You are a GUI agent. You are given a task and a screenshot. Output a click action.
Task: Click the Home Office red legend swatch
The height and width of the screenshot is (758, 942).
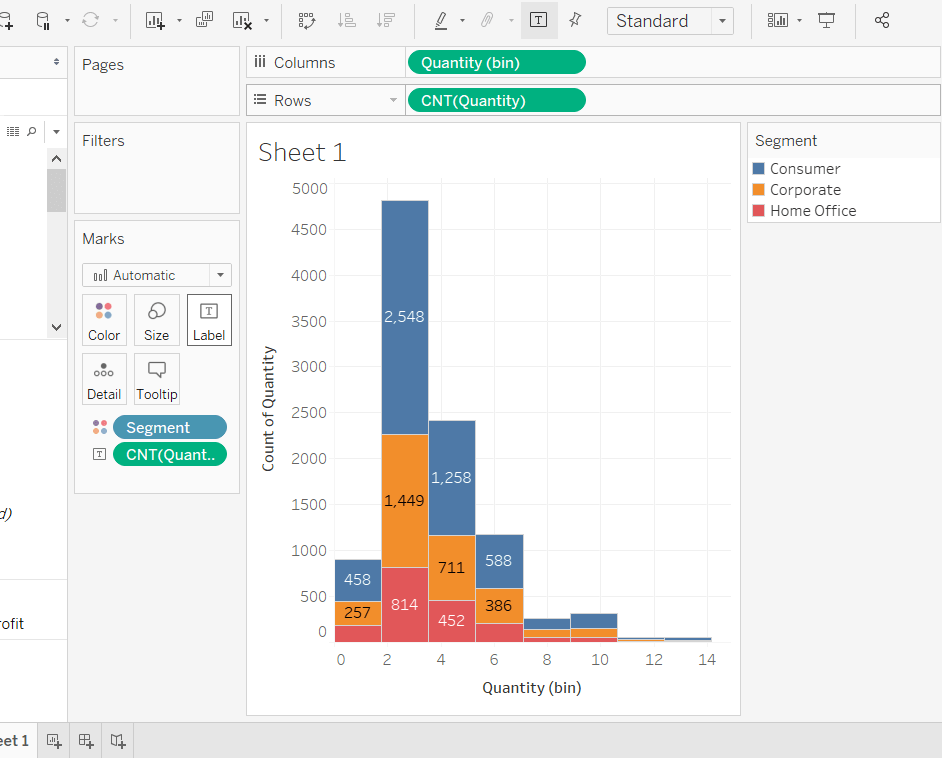759,211
